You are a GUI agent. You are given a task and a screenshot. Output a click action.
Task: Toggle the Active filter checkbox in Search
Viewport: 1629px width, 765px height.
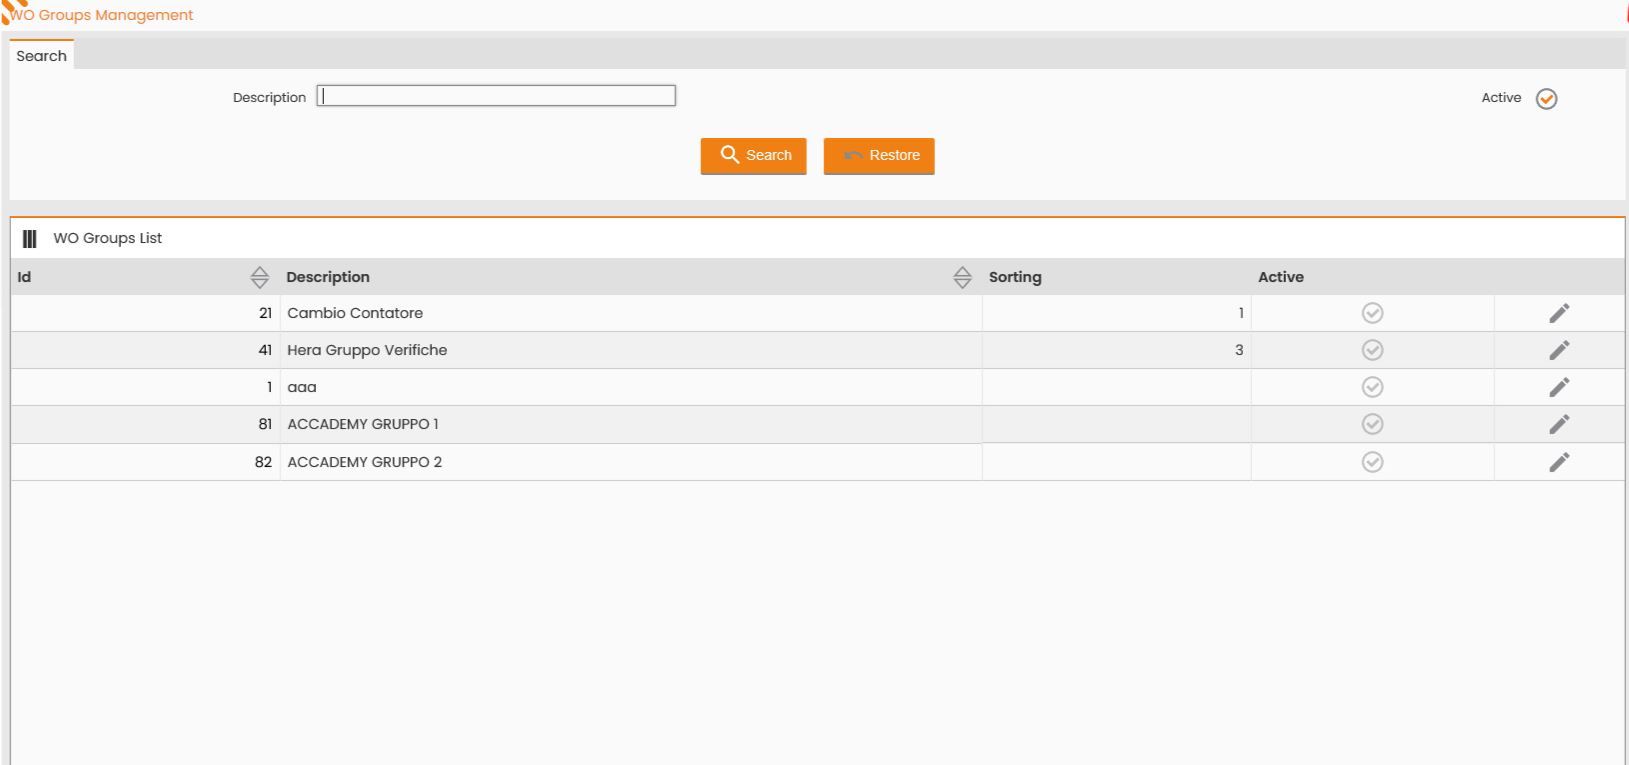pos(1546,98)
